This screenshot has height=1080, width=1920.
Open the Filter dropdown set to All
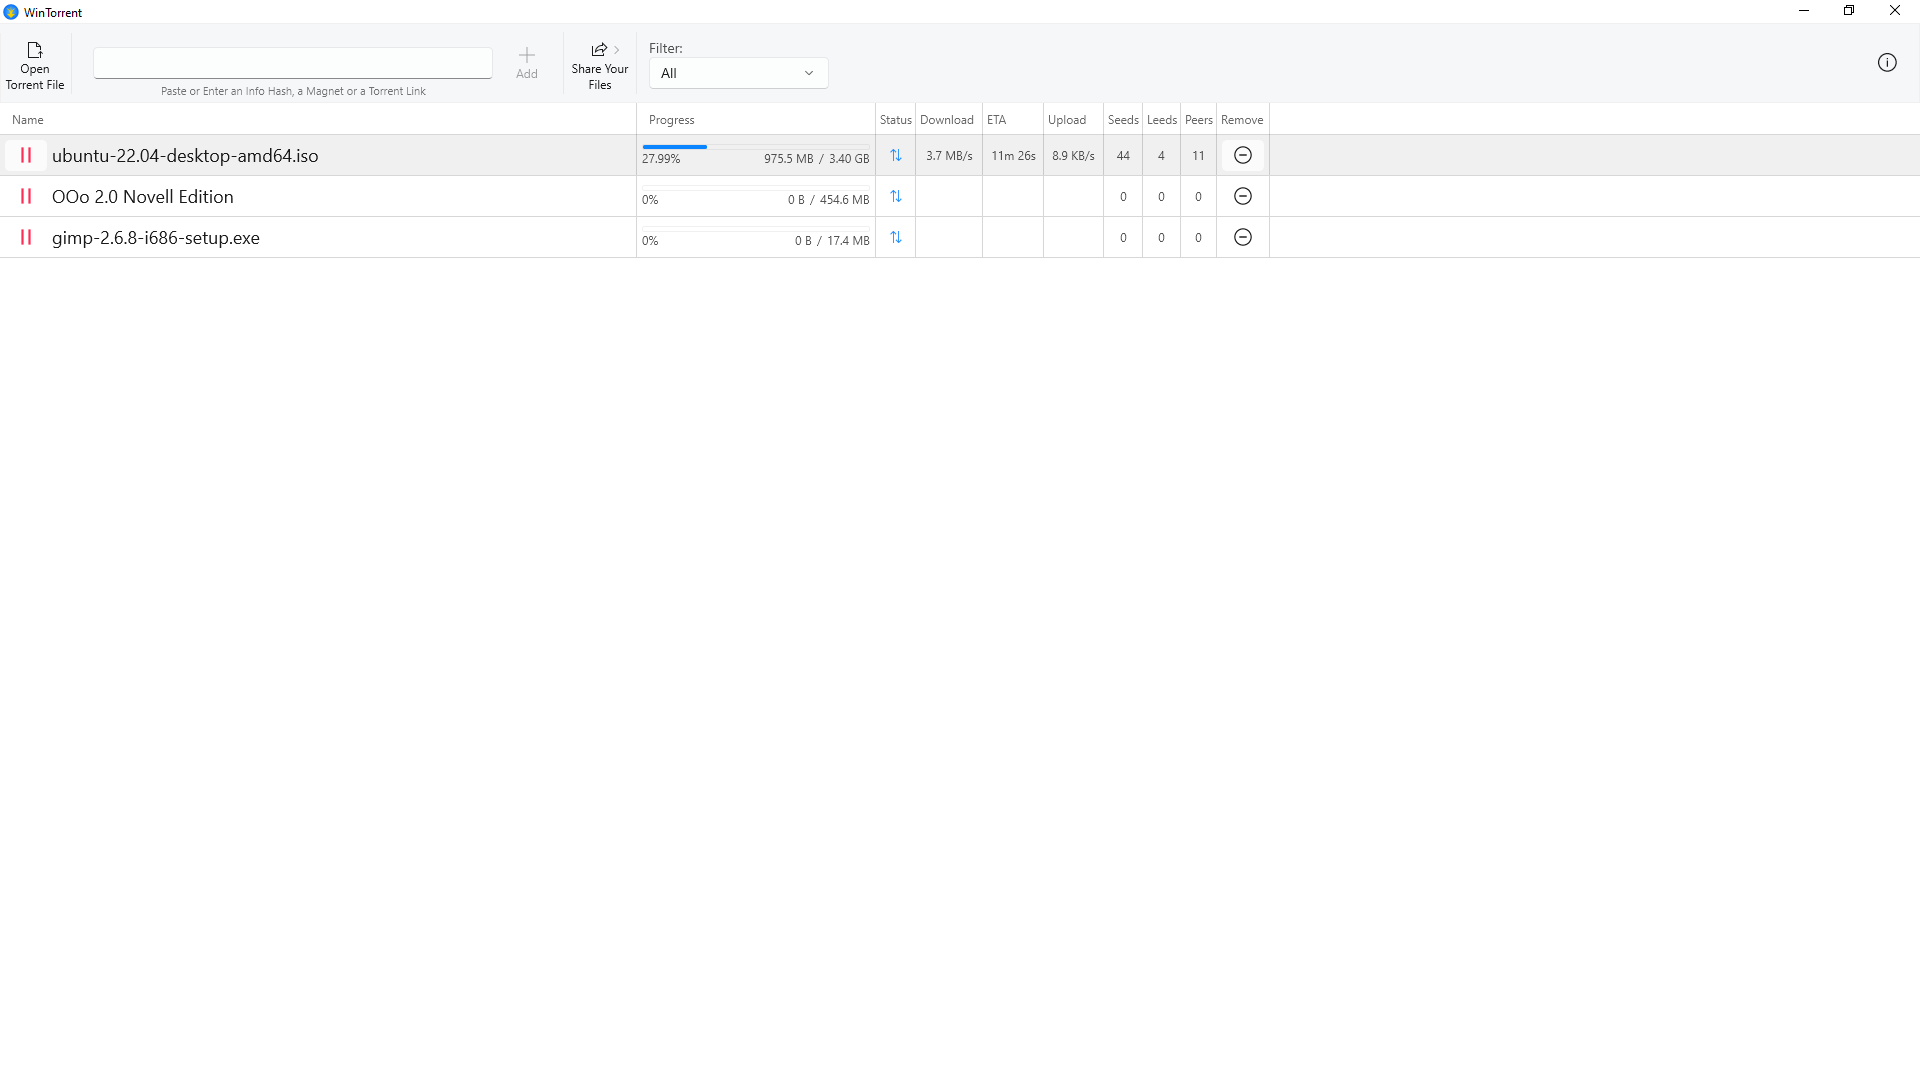pos(738,73)
